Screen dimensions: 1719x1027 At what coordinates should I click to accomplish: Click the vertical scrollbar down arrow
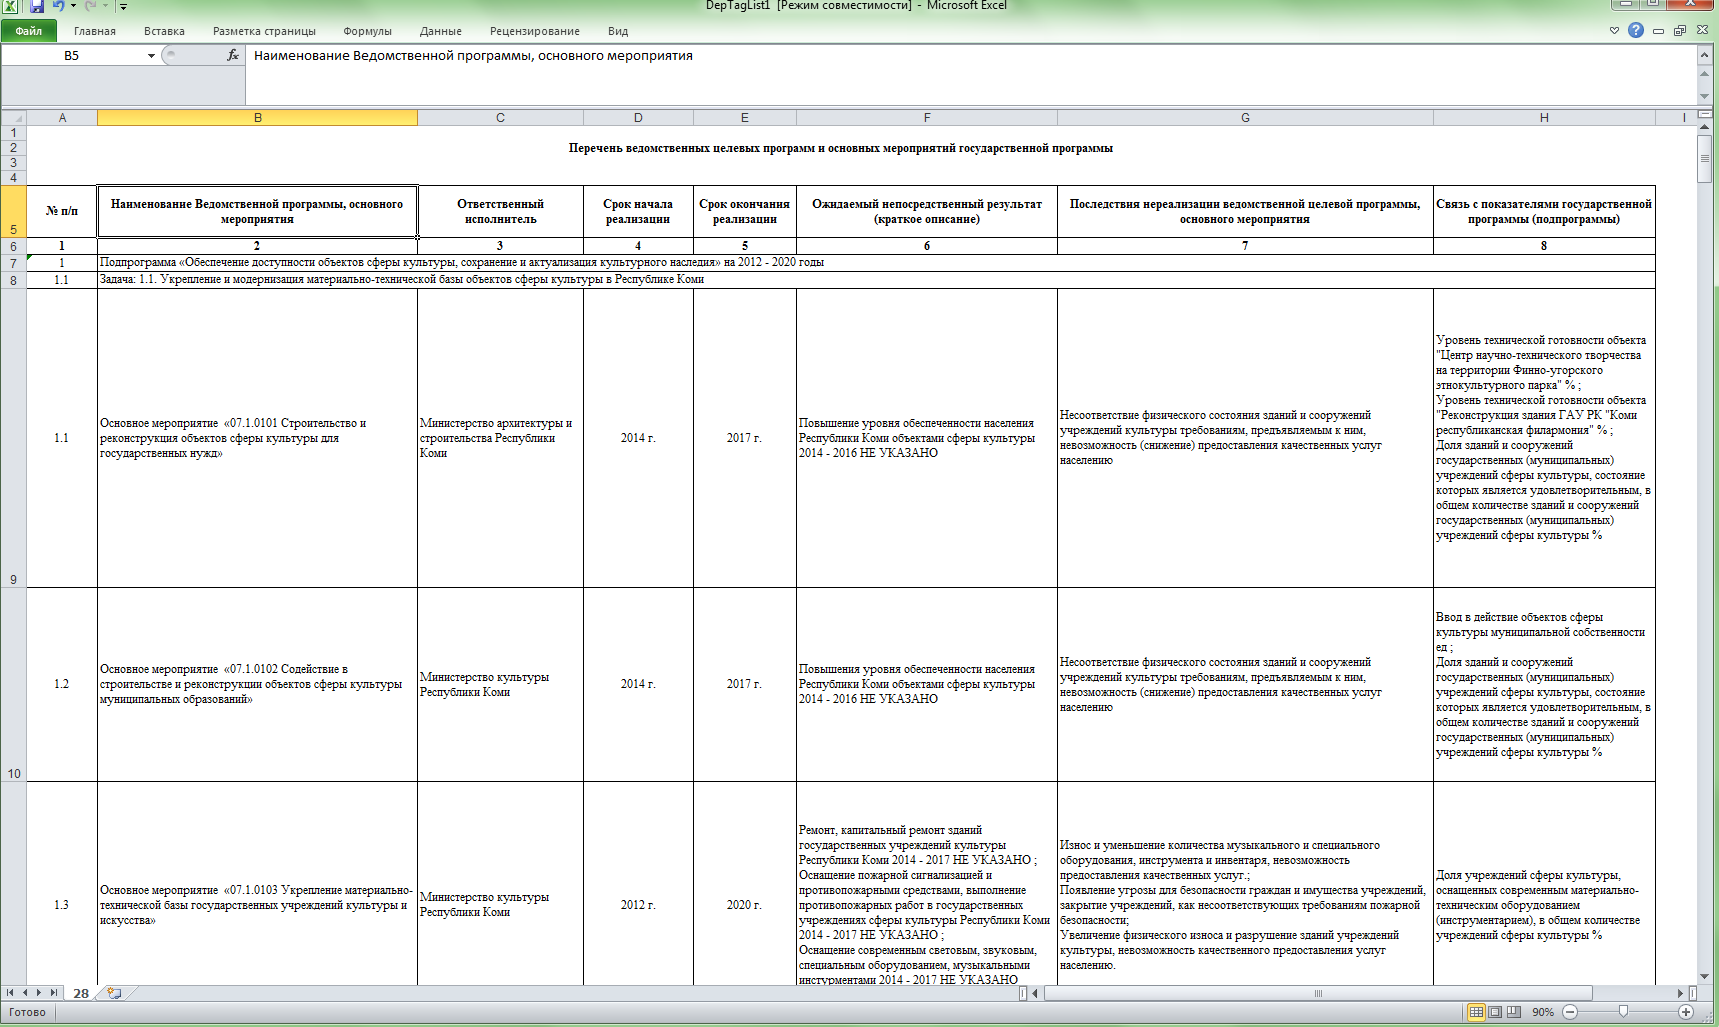[x=1705, y=977]
